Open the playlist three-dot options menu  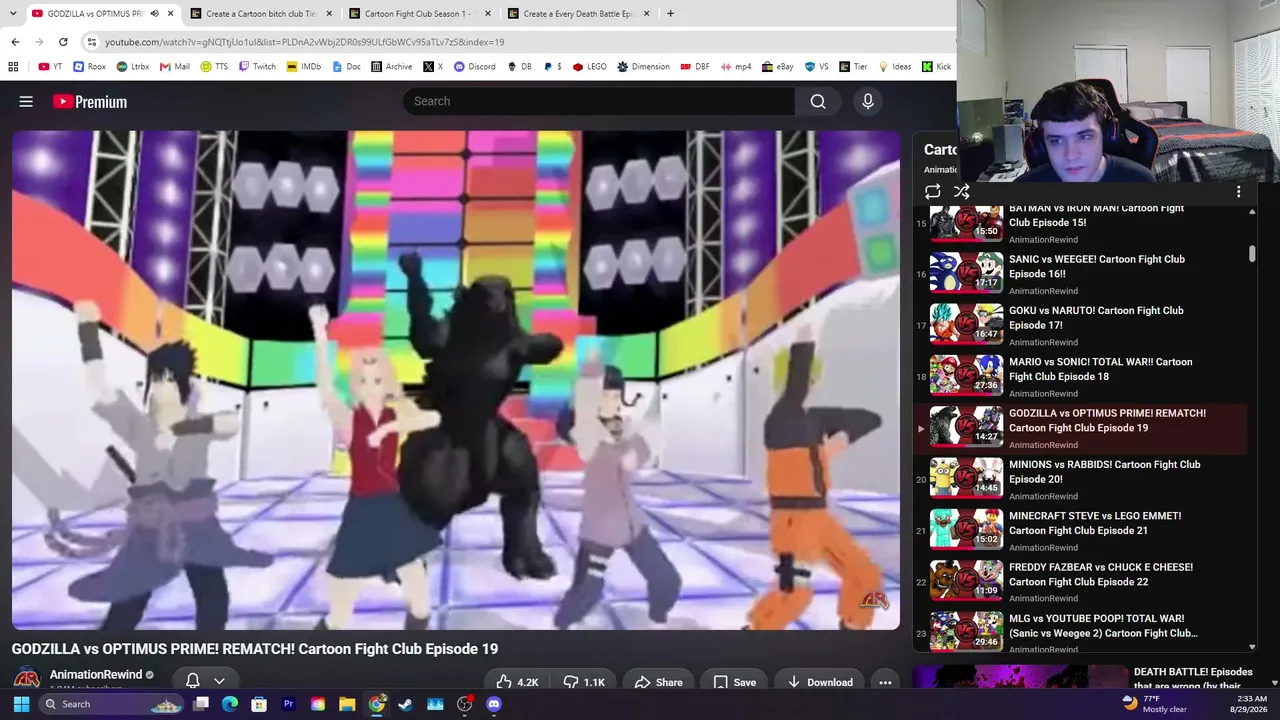click(1238, 191)
